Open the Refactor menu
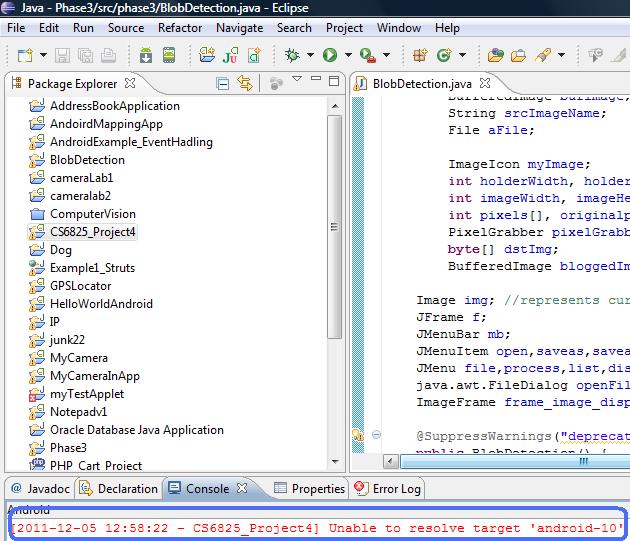 (x=180, y=28)
